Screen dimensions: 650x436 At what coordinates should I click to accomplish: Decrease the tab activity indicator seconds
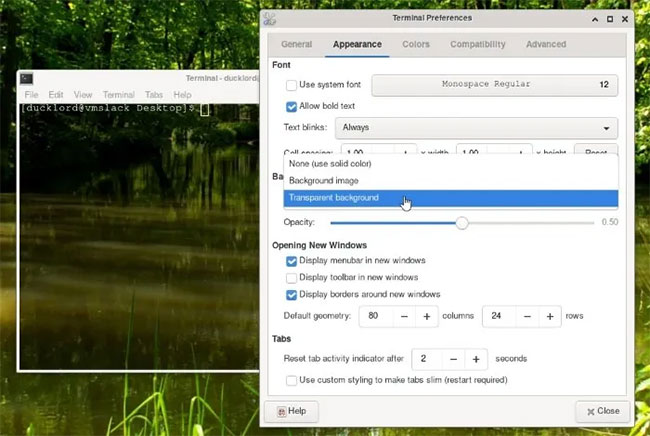[454, 359]
